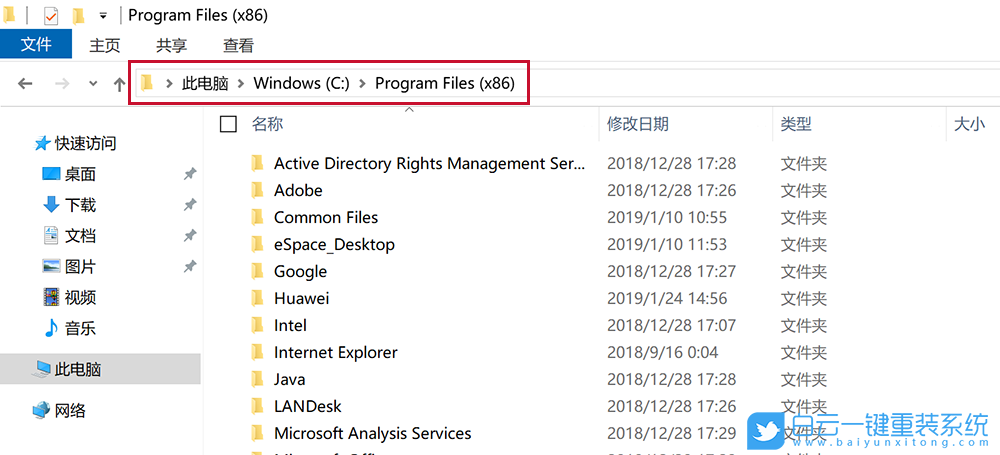Click the up-one-level arrow
The height and width of the screenshot is (455, 1000).
coord(120,84)
